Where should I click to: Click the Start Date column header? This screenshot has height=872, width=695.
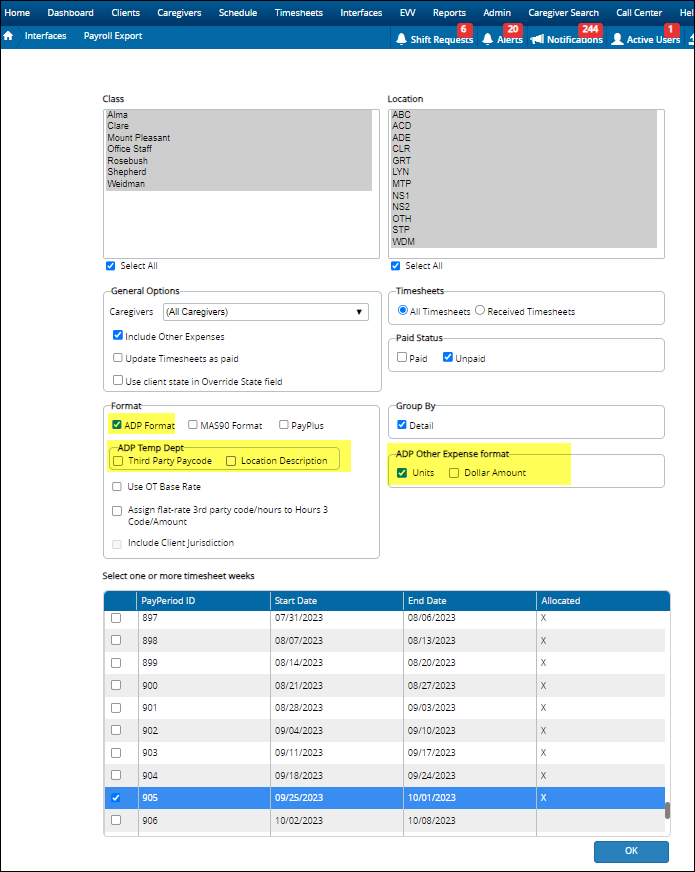pos(336,601)
